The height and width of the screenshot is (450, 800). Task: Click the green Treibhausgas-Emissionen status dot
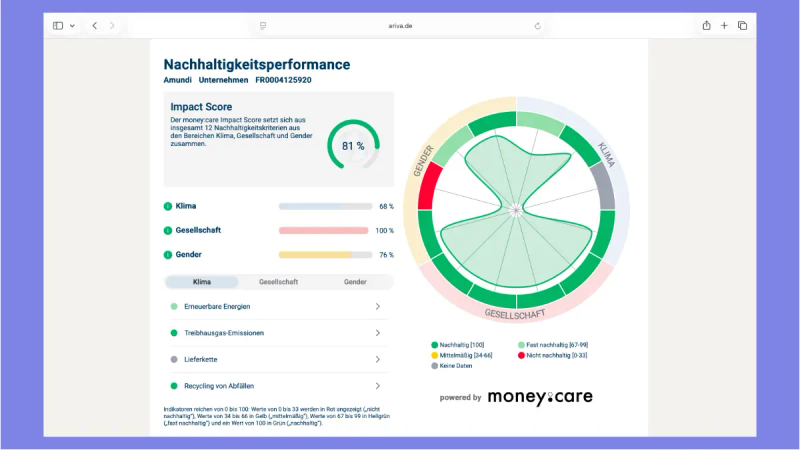tap(174, 333)
